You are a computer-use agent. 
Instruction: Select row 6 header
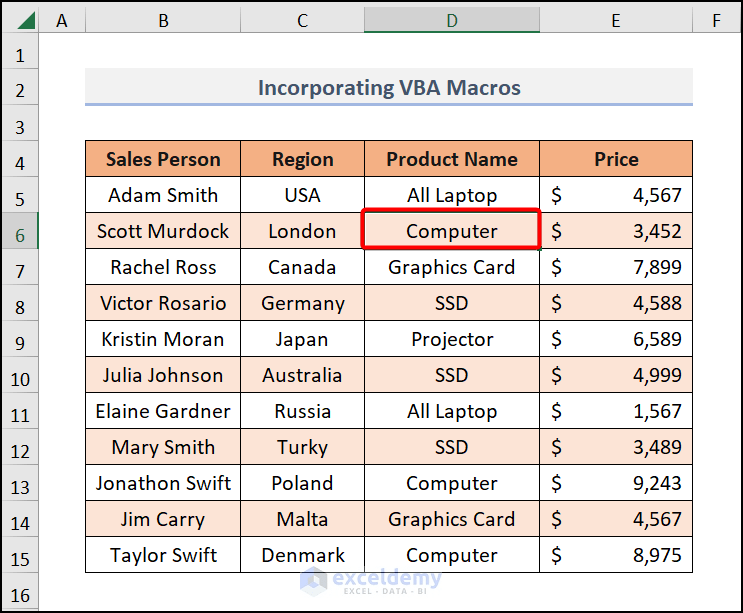(x=20, y=231)
